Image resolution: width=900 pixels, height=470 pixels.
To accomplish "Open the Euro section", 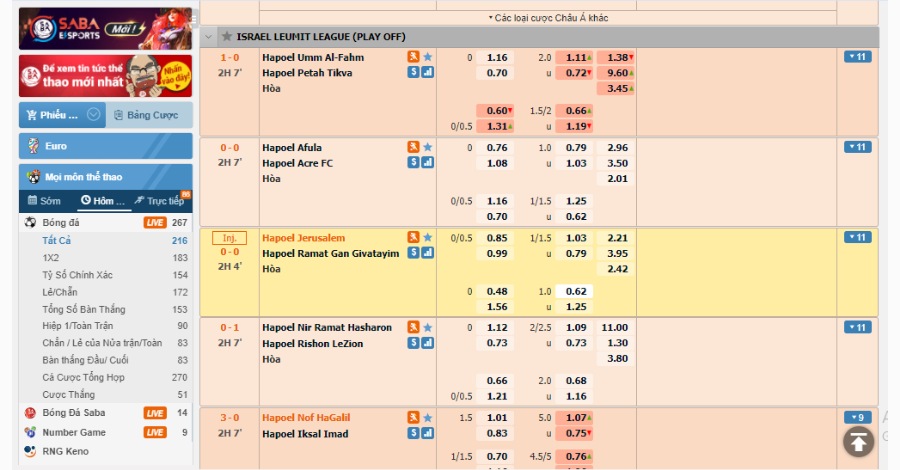I will pyautogui.click(x=106, y=146).
